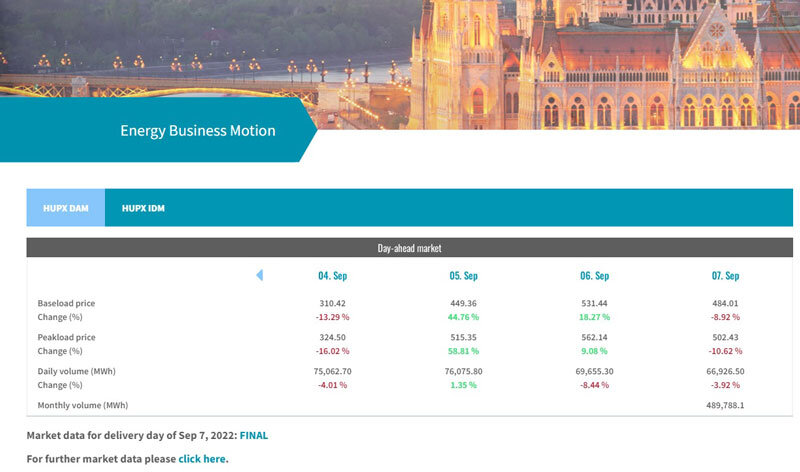Image resolution: width=800 pixels, height=472 pixels.
Task: Click the monthly volume value 489,788.1
Action: coord(725,405)
